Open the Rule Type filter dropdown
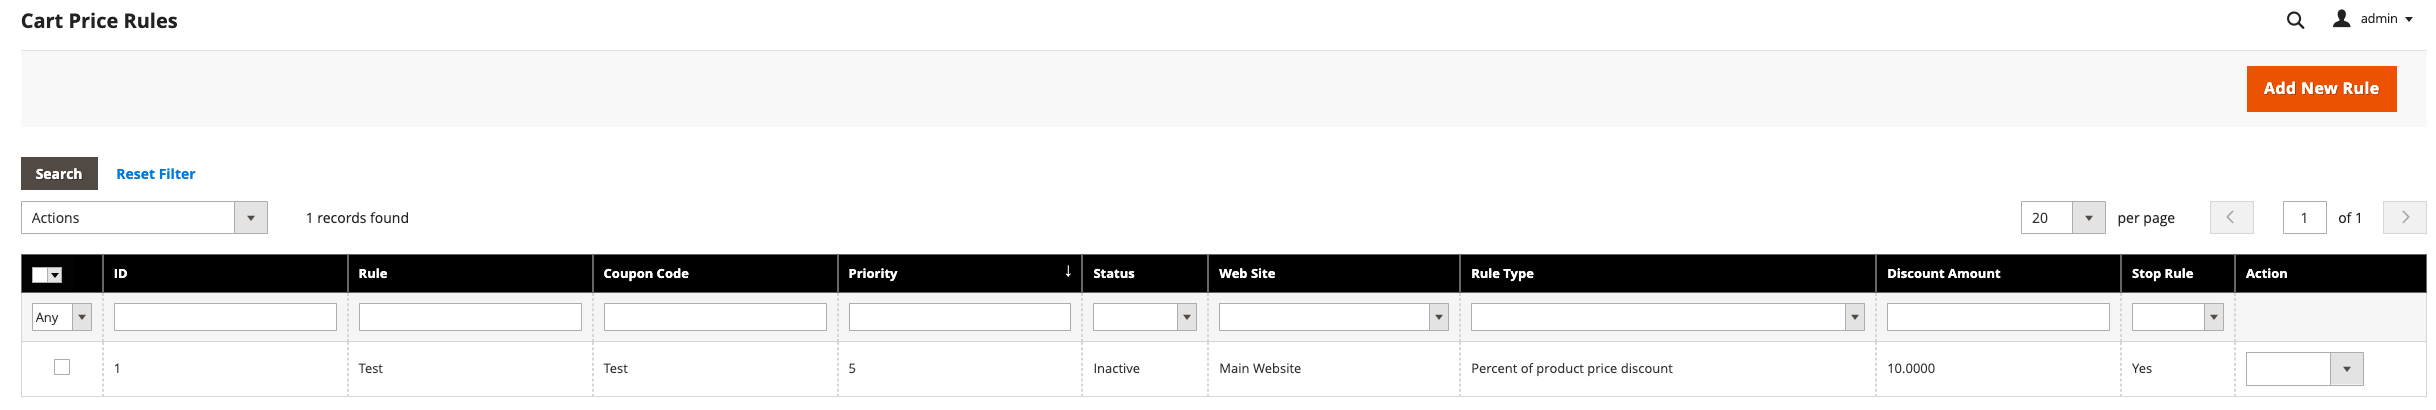This screenshot has width=2436, height=410. pos(1667,317)
